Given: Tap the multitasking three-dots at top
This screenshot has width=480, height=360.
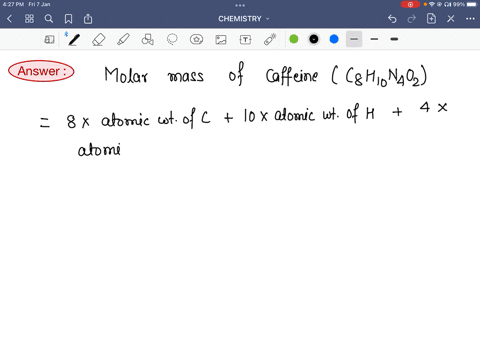Looking at the screenshot, I should (x=240, y=5).
